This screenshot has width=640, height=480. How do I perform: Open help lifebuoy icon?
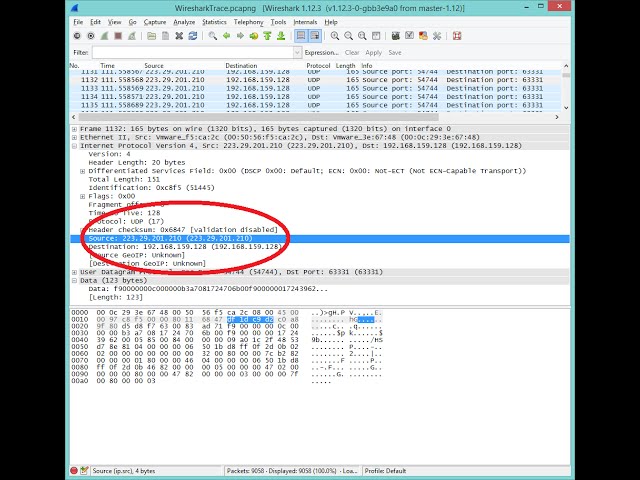(457, 36)
